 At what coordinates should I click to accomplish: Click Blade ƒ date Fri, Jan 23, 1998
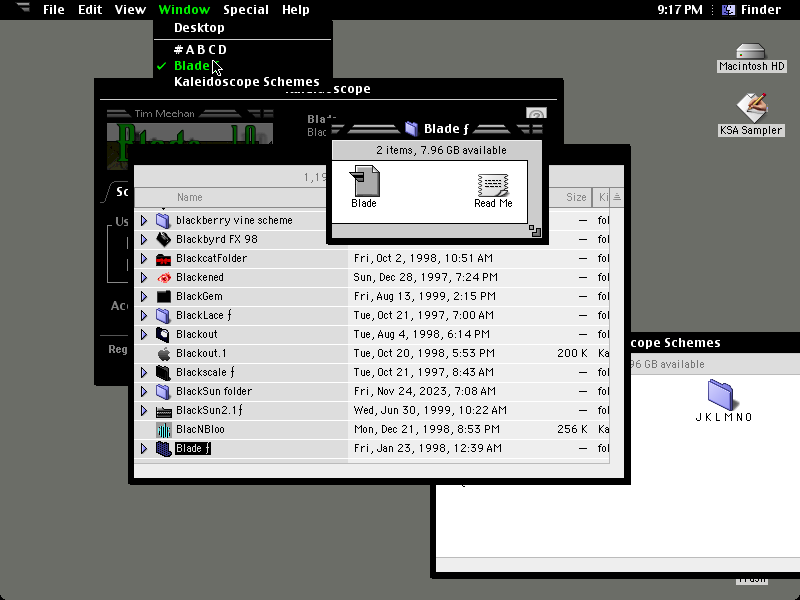pos(428,448)
